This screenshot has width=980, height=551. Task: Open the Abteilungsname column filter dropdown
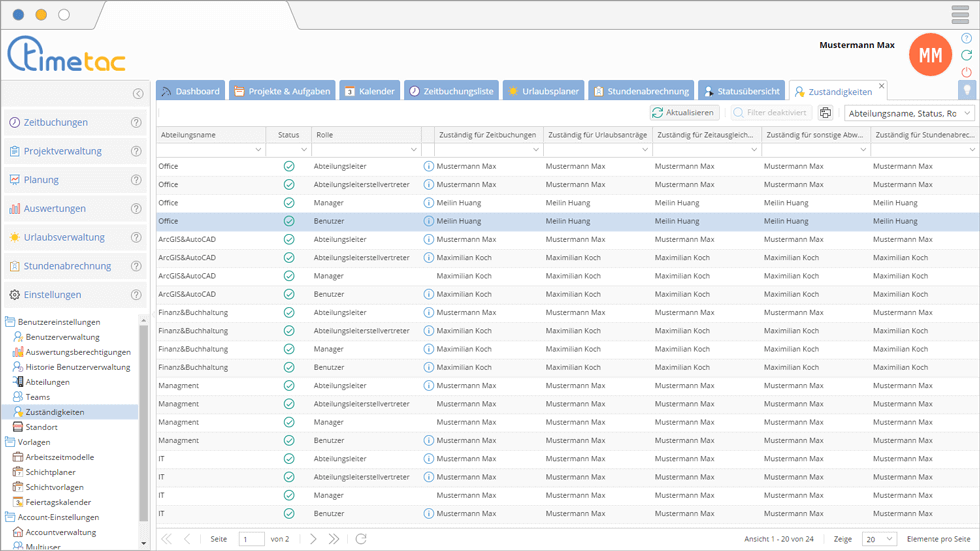pos(257,150)
